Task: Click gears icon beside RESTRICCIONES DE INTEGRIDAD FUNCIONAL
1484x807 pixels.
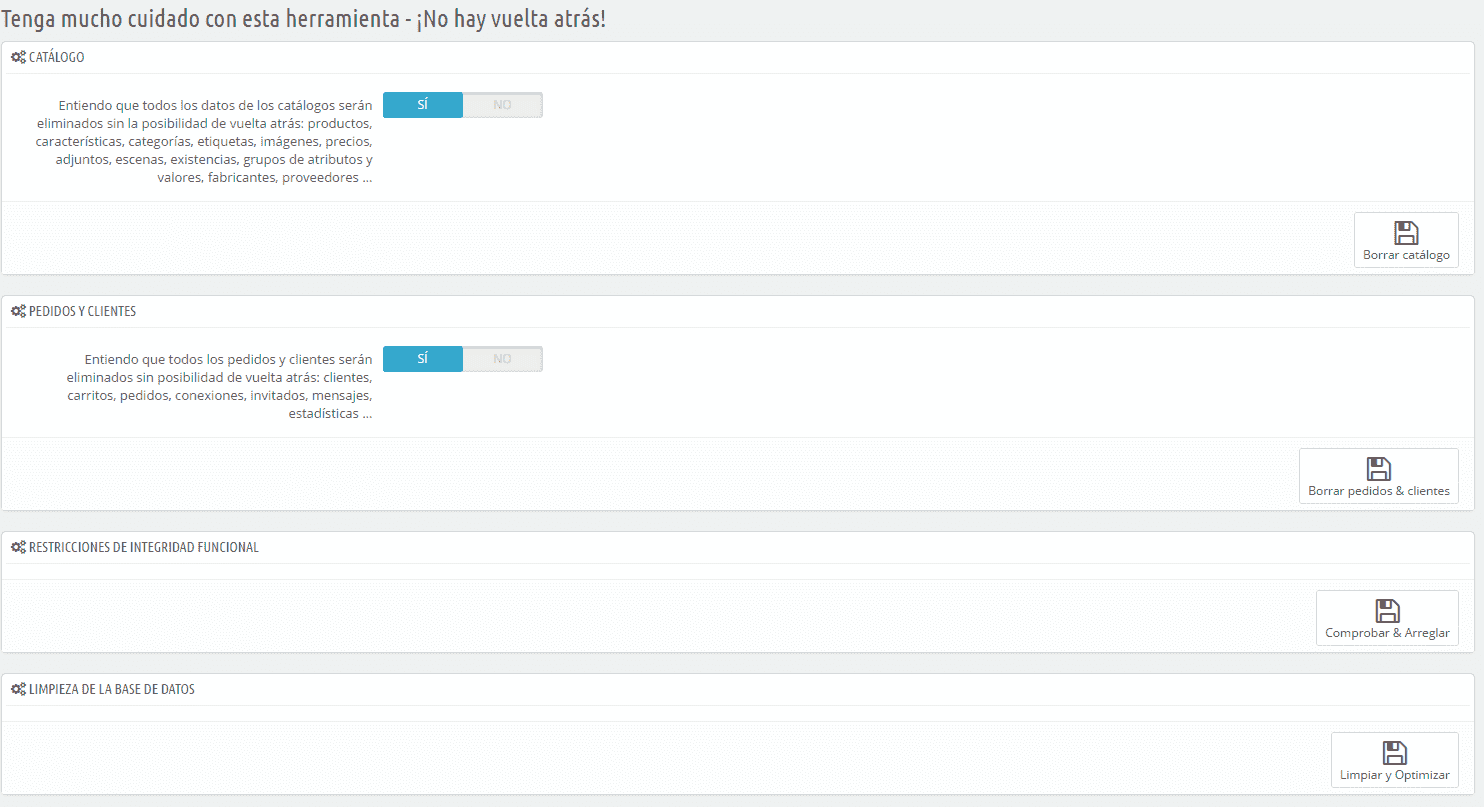Action: pyautogui.click(x=18, y=548)
